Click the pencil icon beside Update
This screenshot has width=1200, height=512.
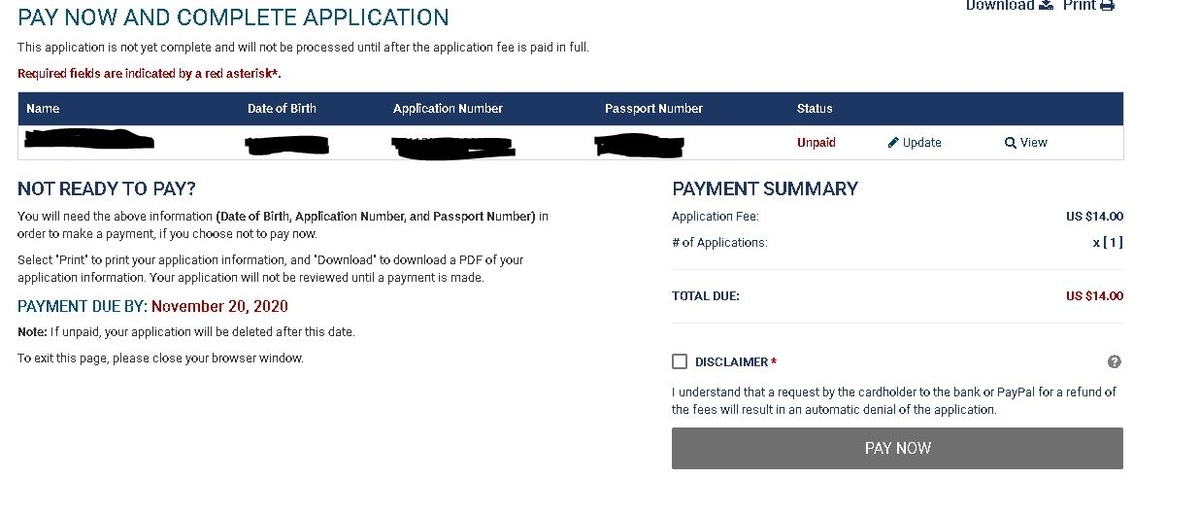click(x=893, y=142)
